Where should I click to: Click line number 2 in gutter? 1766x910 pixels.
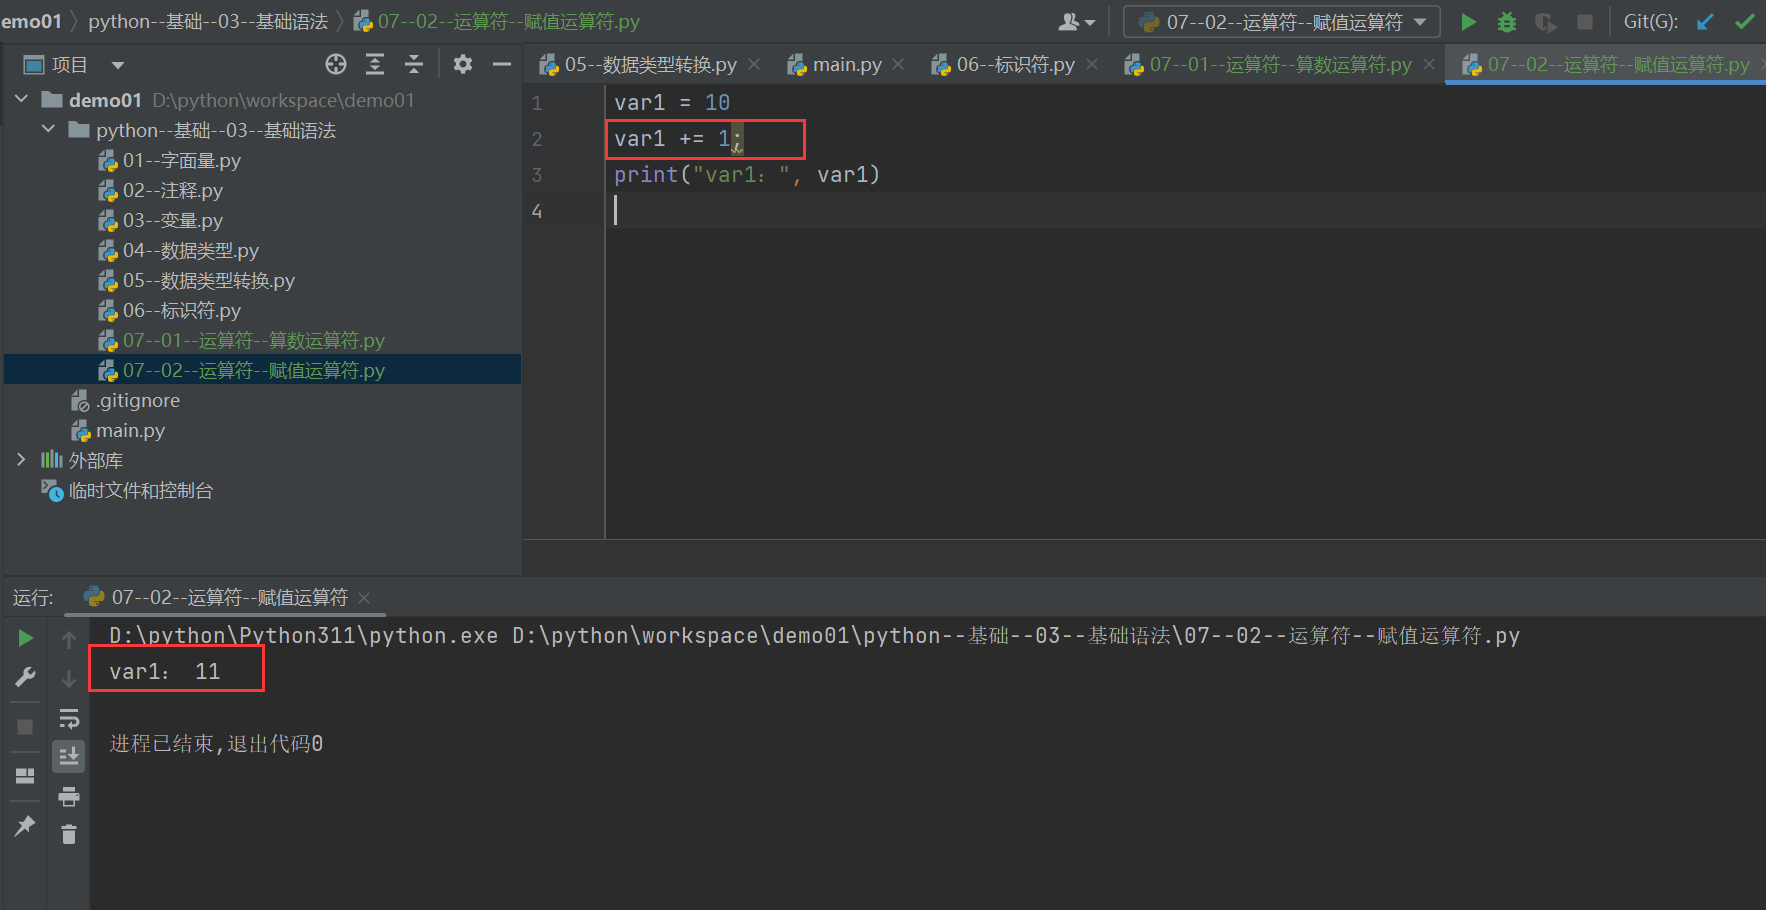tap(537, 139)
